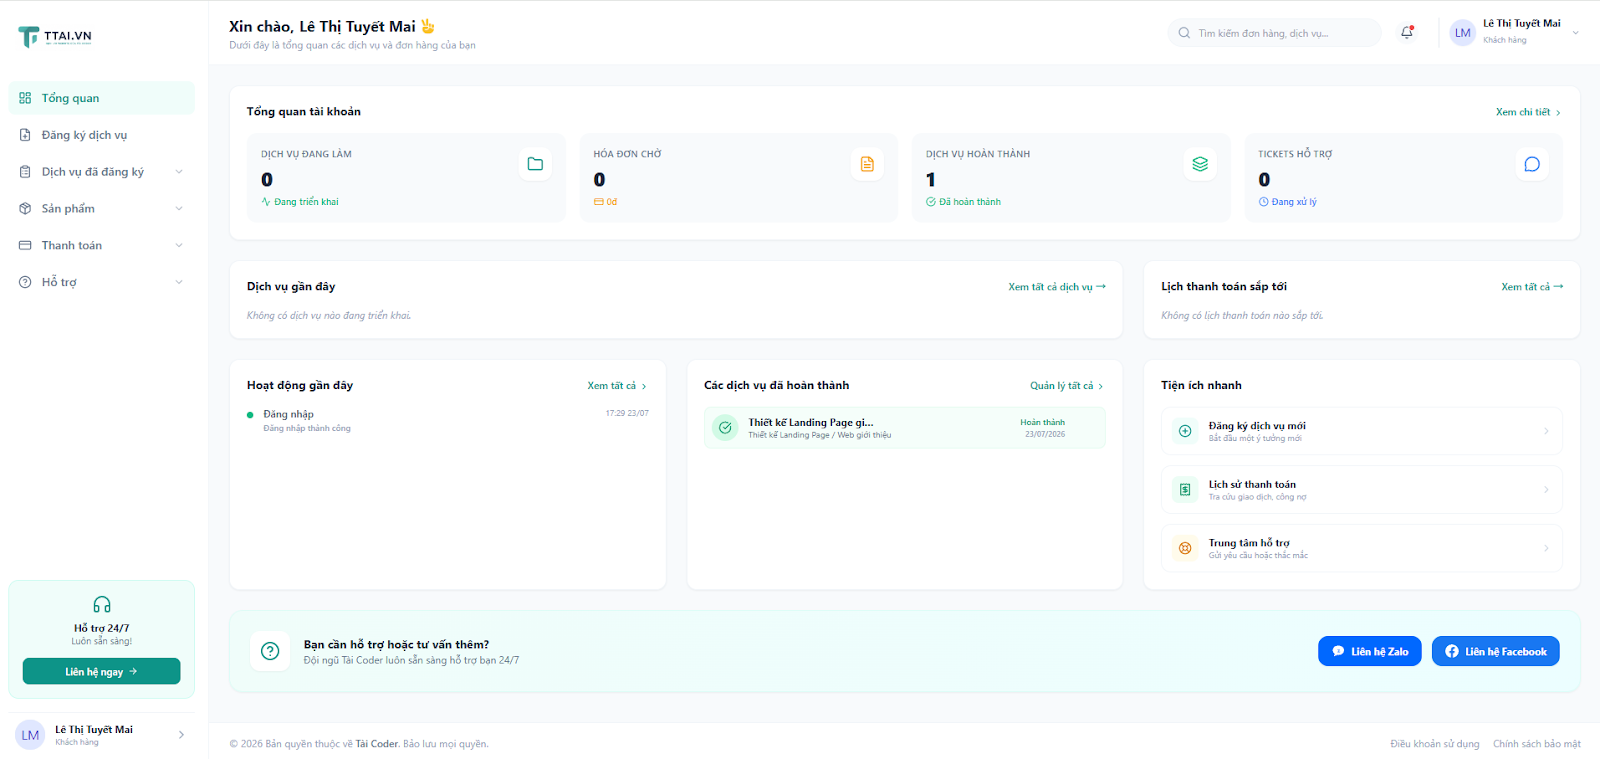Image resolution: width=1600 pixels, height=759 pixels.
Task: Click the invoice icon in Hóa đơn chờ card
Action: [x=867, y=164]
